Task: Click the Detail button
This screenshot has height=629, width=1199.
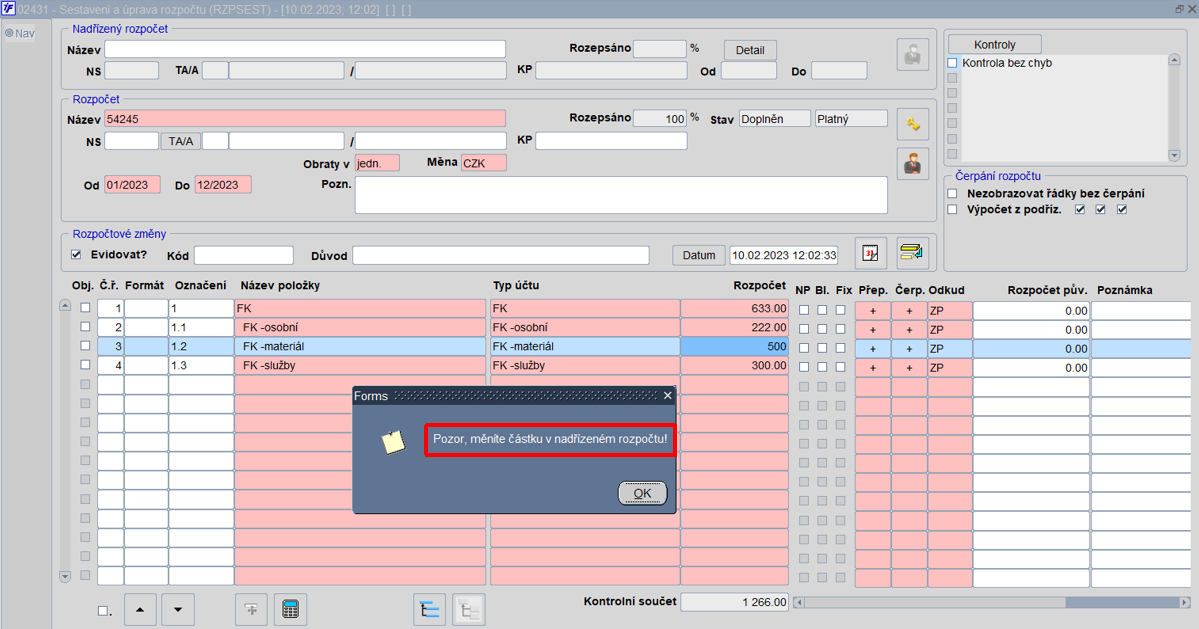Action: point(750,50)
